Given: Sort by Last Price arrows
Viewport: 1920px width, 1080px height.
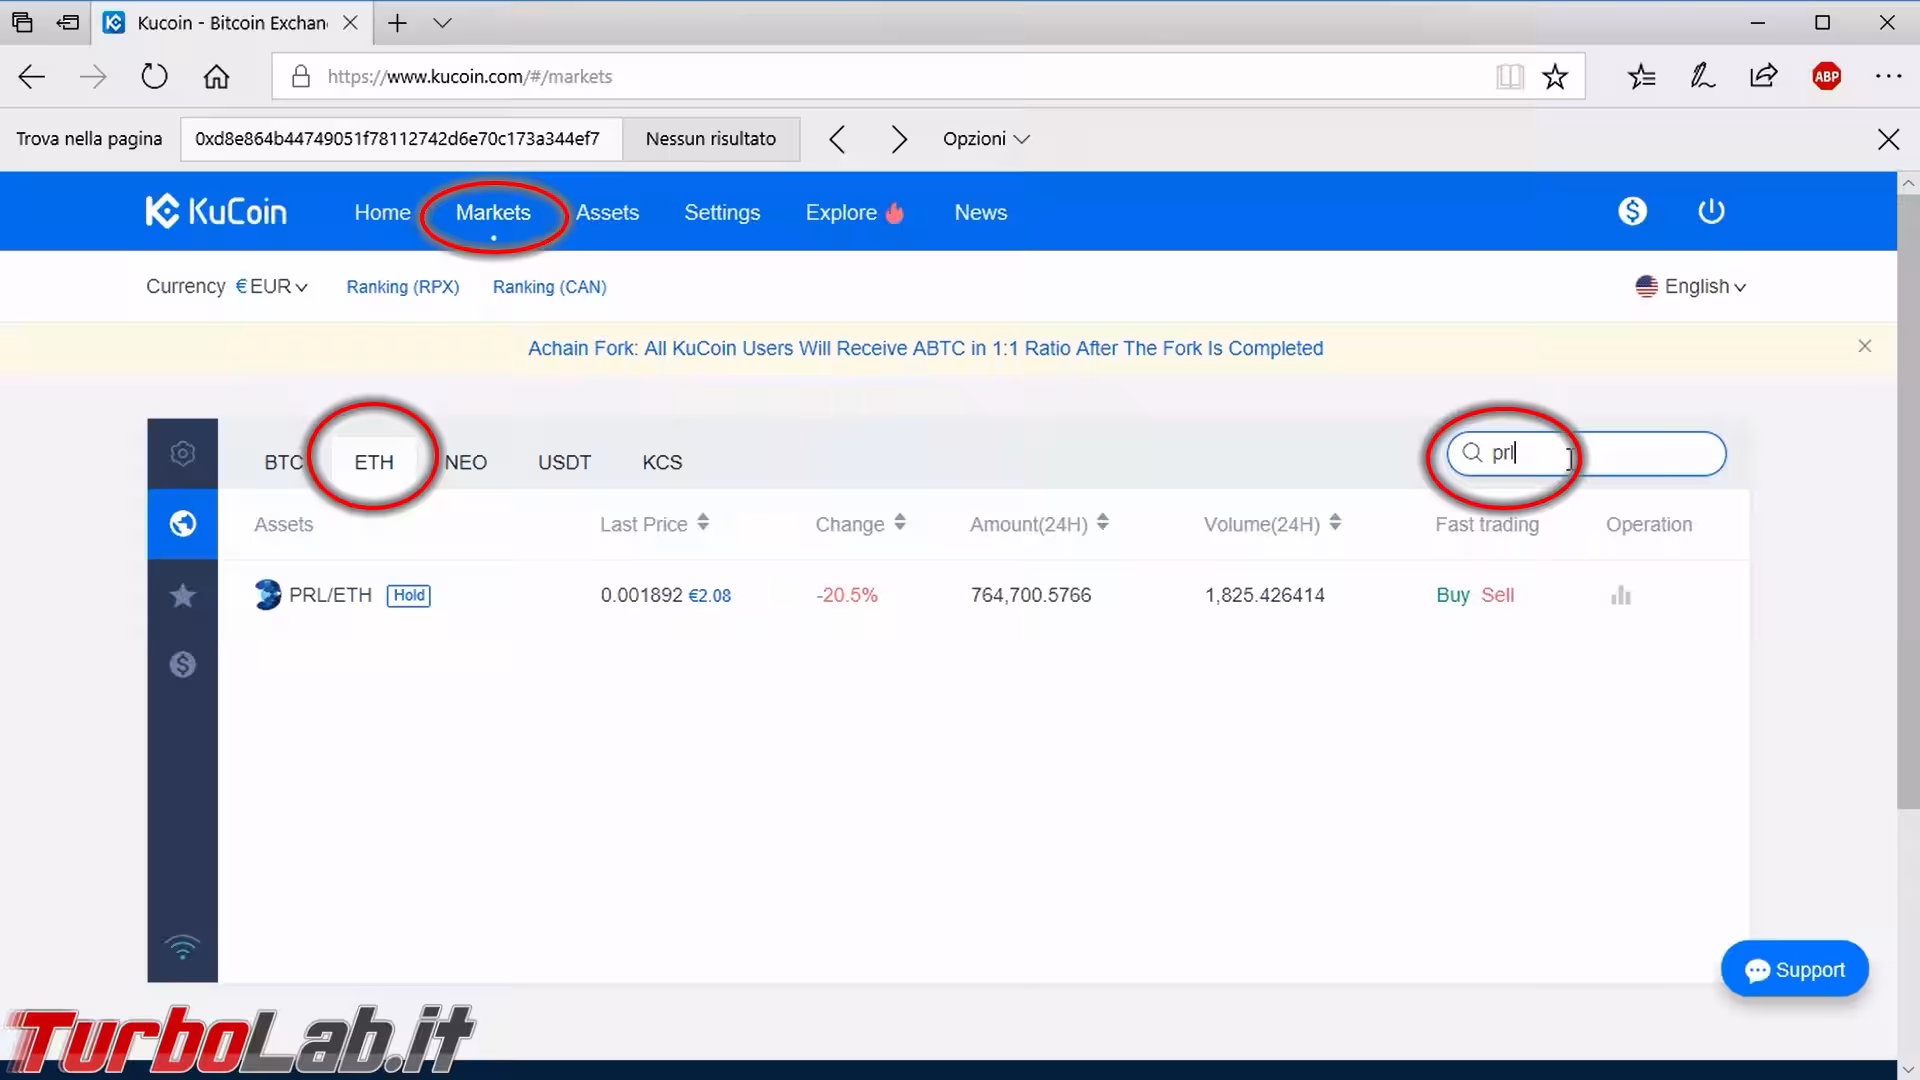Looking at the screenshot, I should (703, 522).
